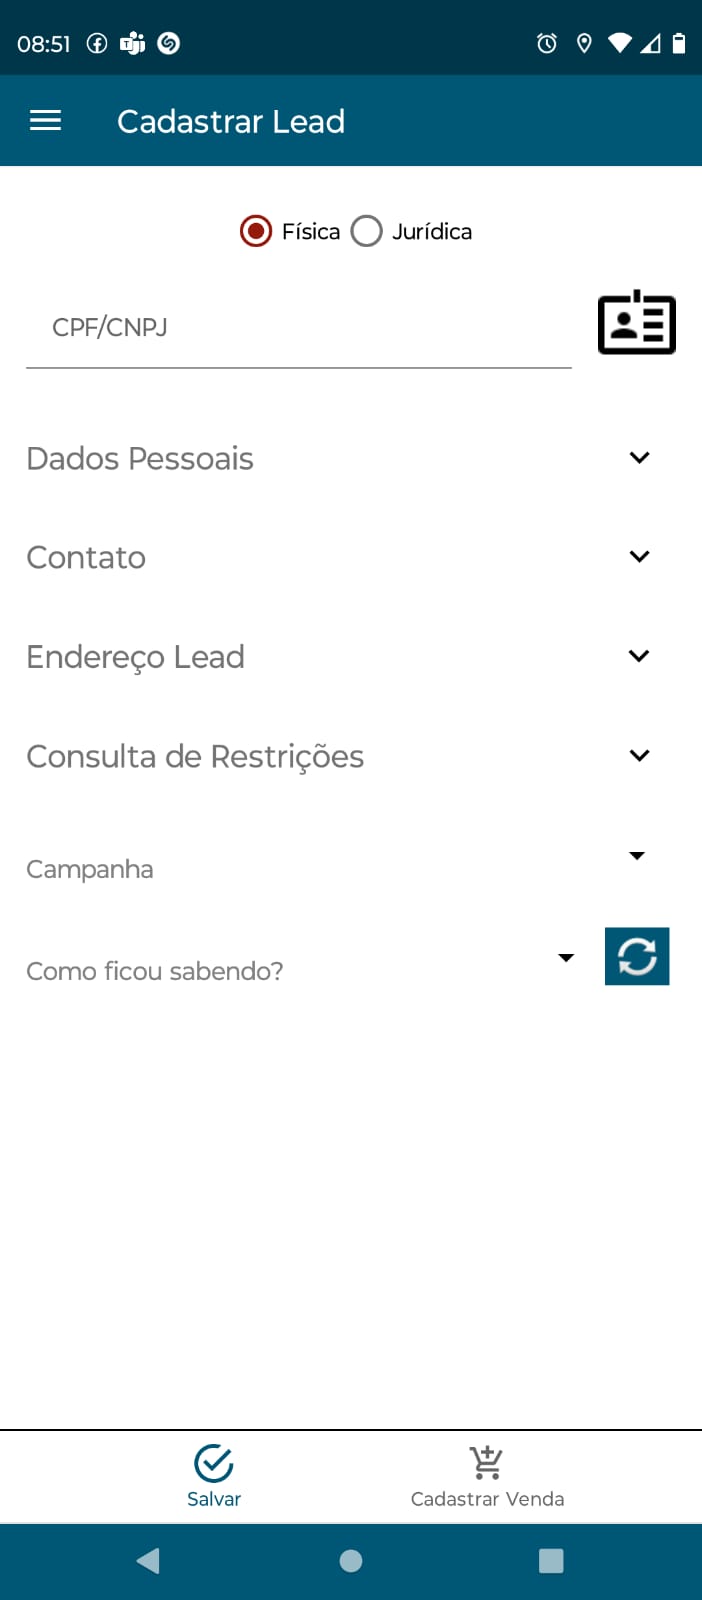Open the hamburger navigation menu
702x1600 pixels.
45,121
